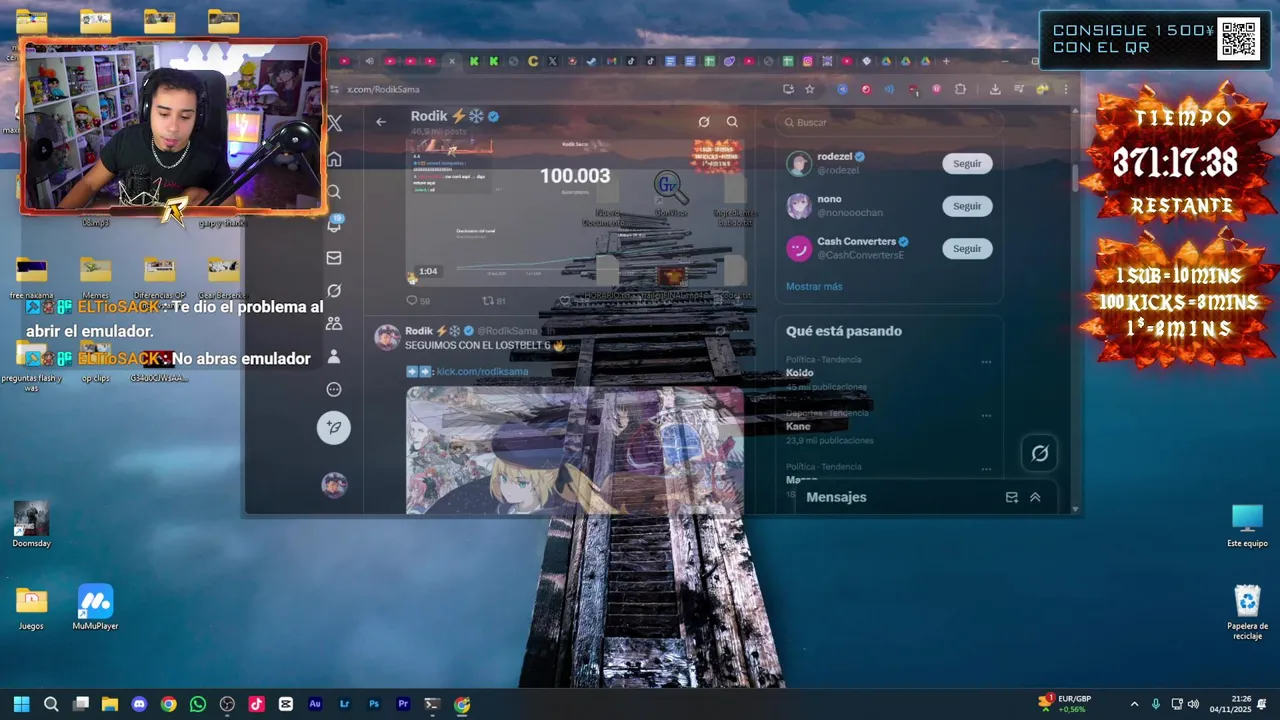Open OBS Studio from the taskbar

point(227,704)
